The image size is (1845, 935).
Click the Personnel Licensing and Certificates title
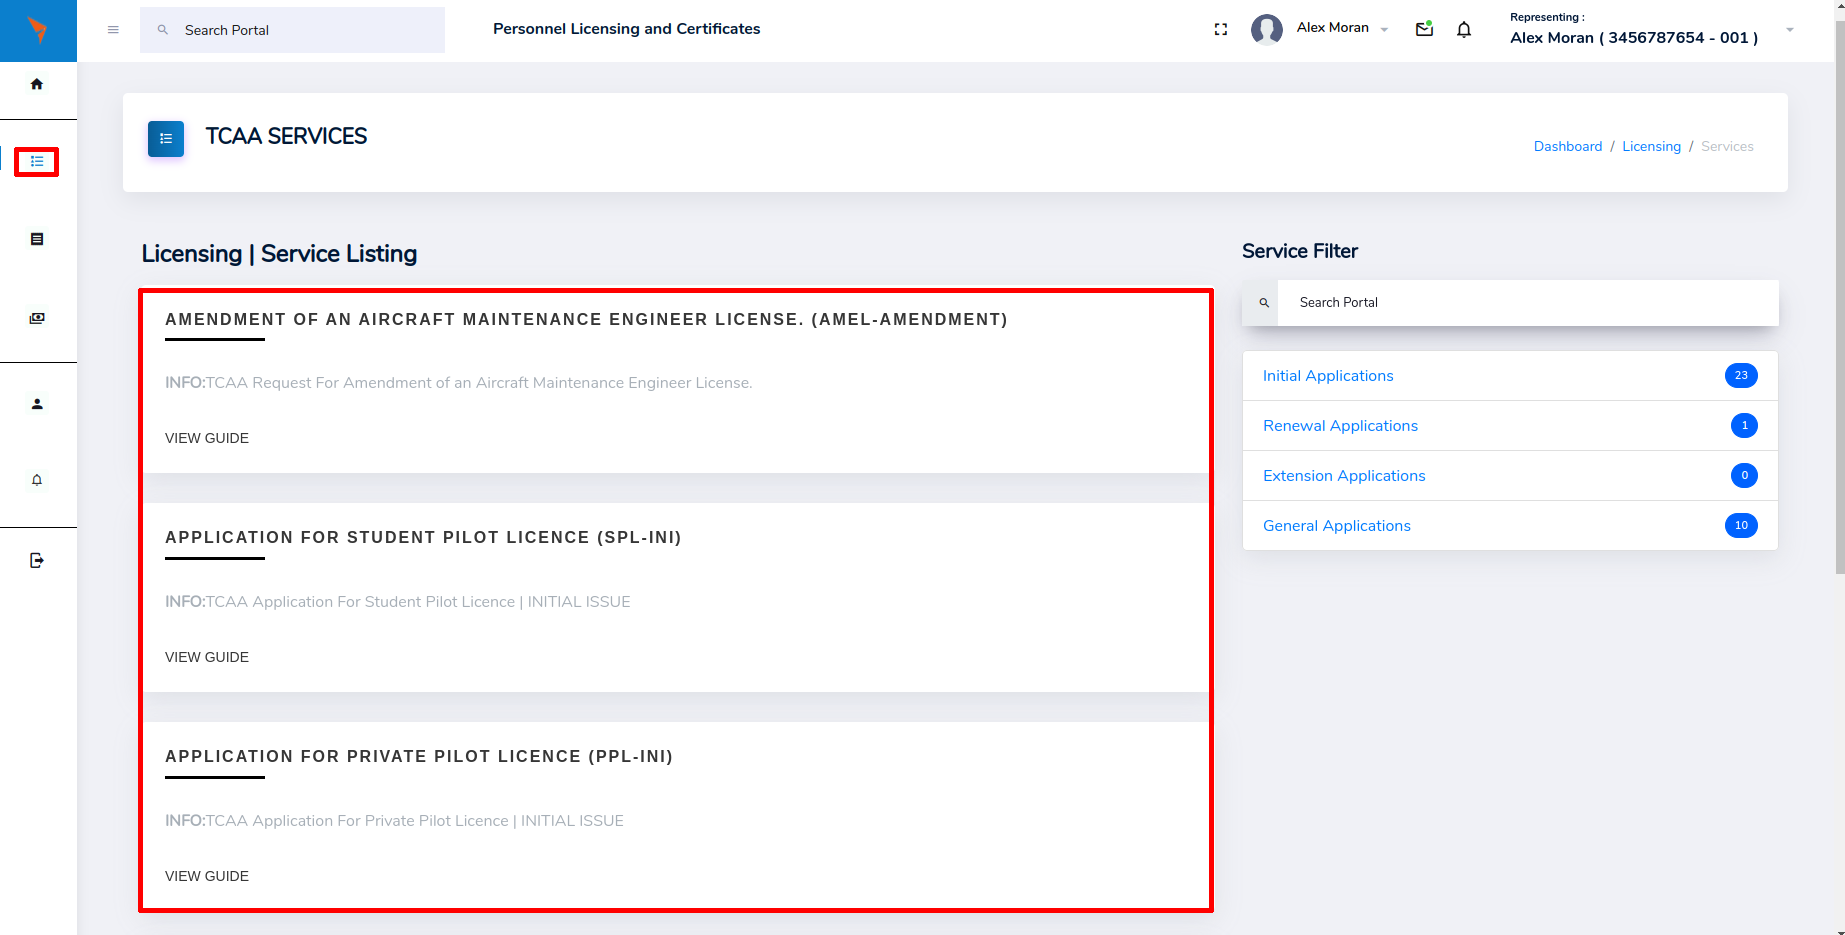[x=627, y=29]
